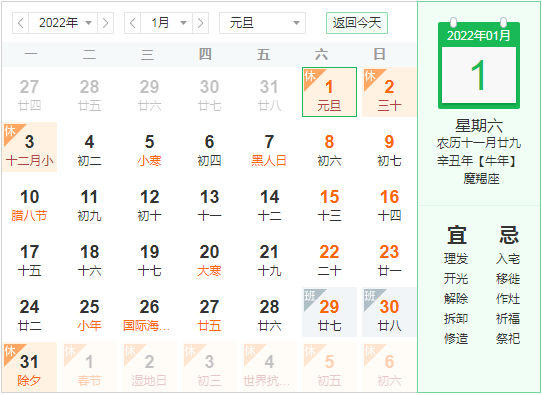Open the 元旦 holiday dropdown

pos(262,23)
